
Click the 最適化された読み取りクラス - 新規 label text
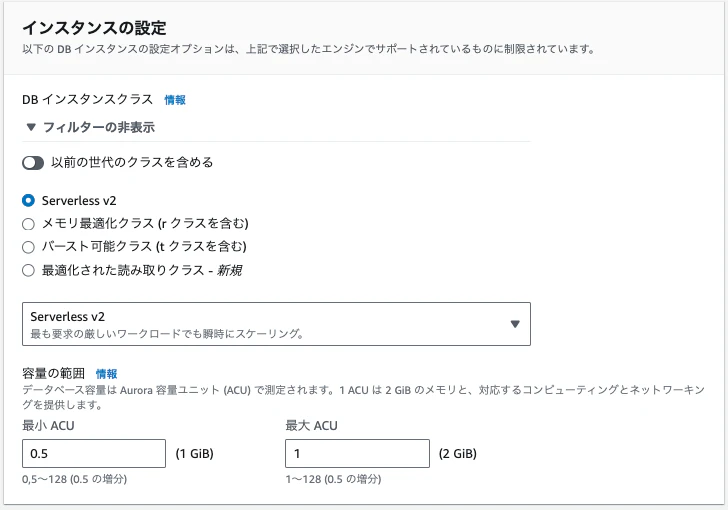[x=141, y=270]
